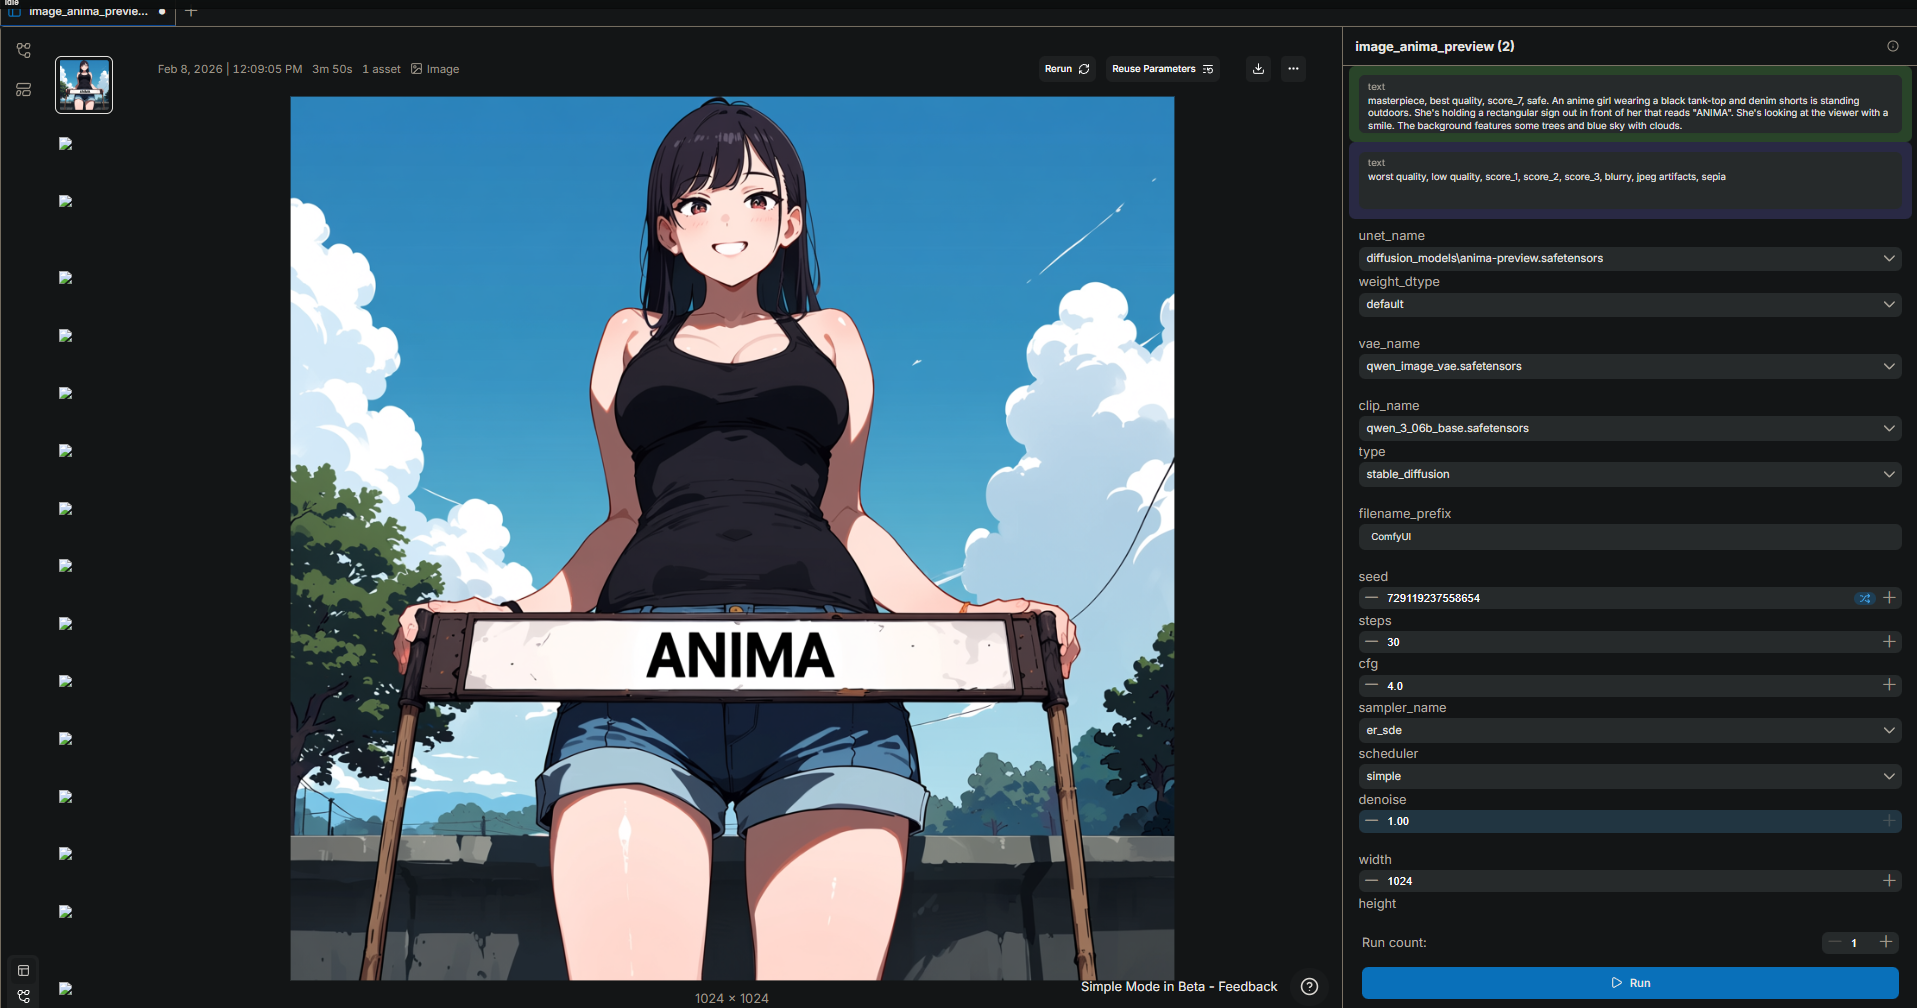Click the denoise value 1.00

pos(1398,821)
